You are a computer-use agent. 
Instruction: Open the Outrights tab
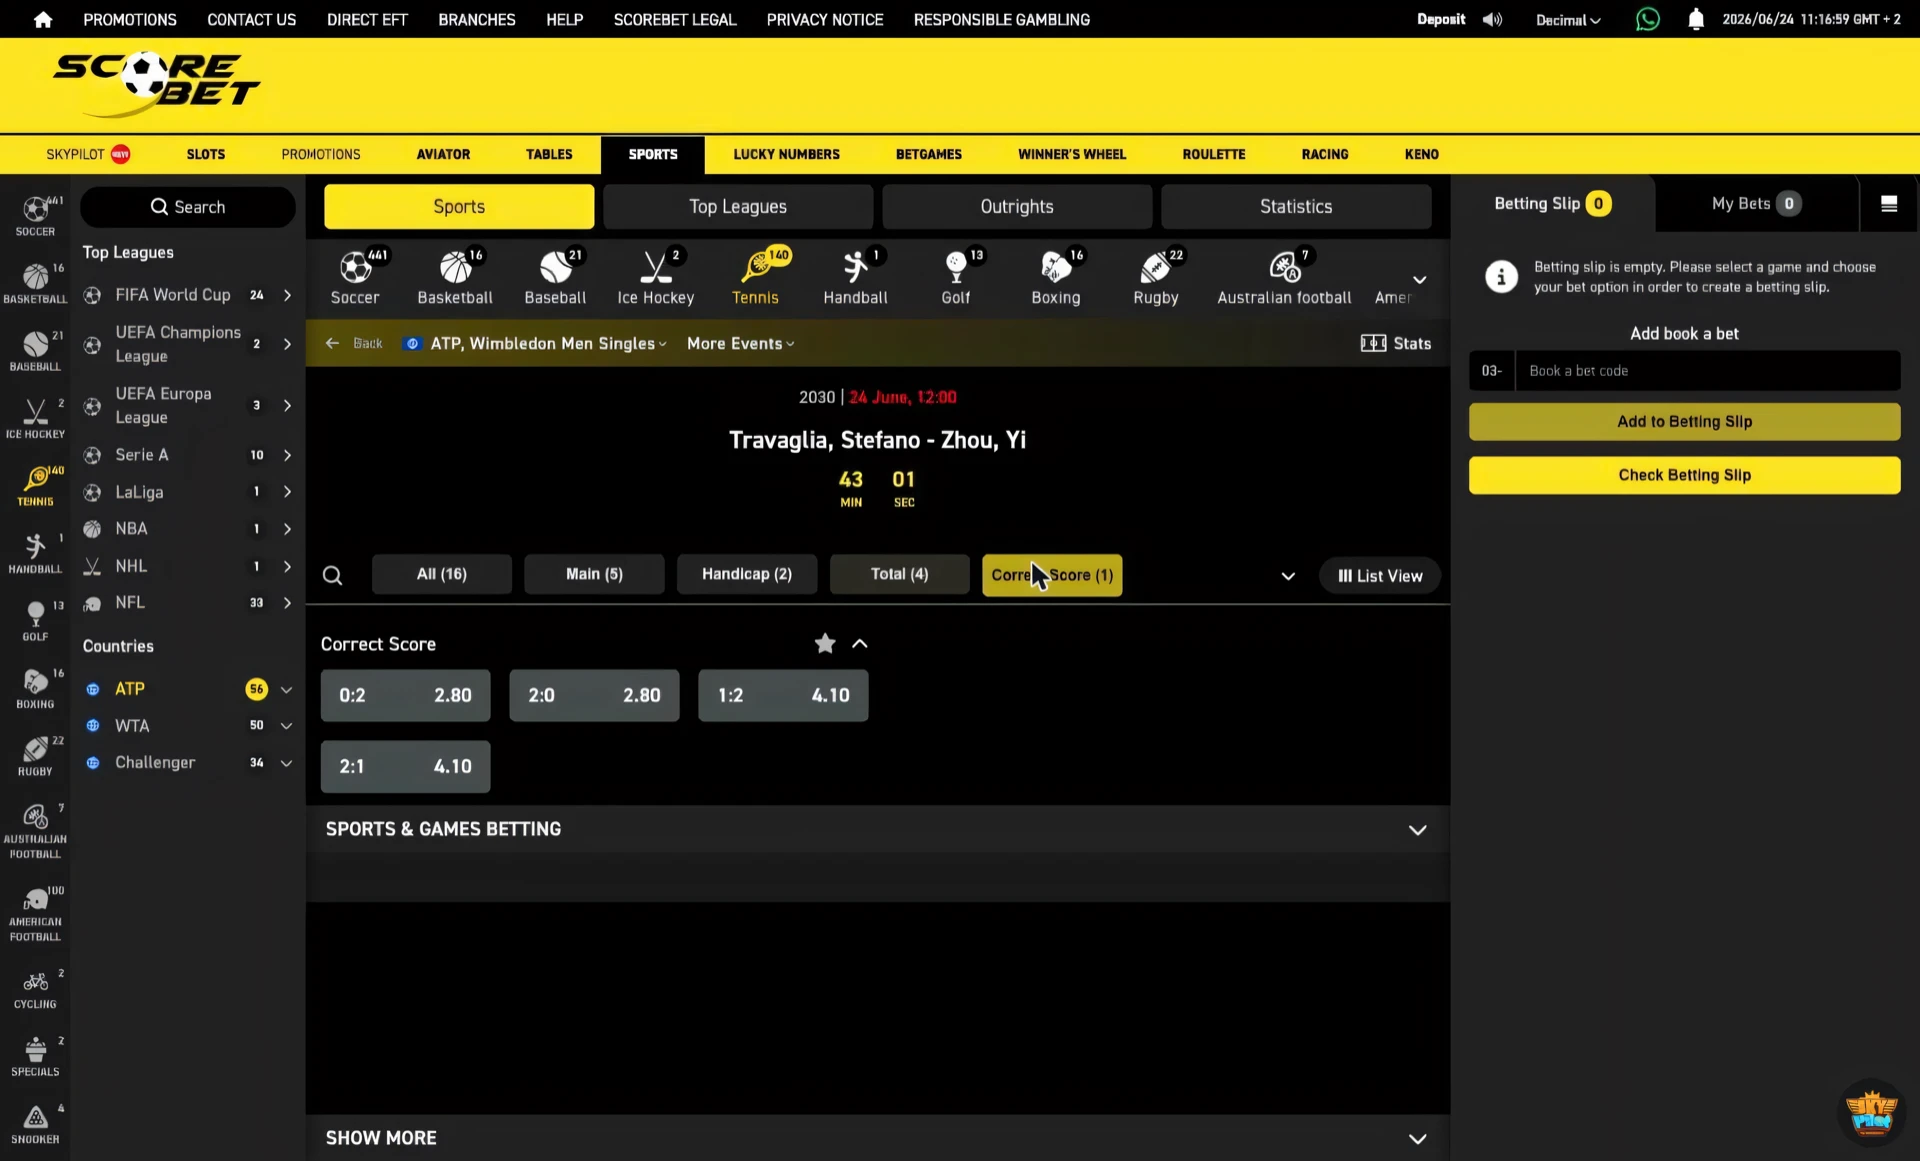[x=1017, y=207]
